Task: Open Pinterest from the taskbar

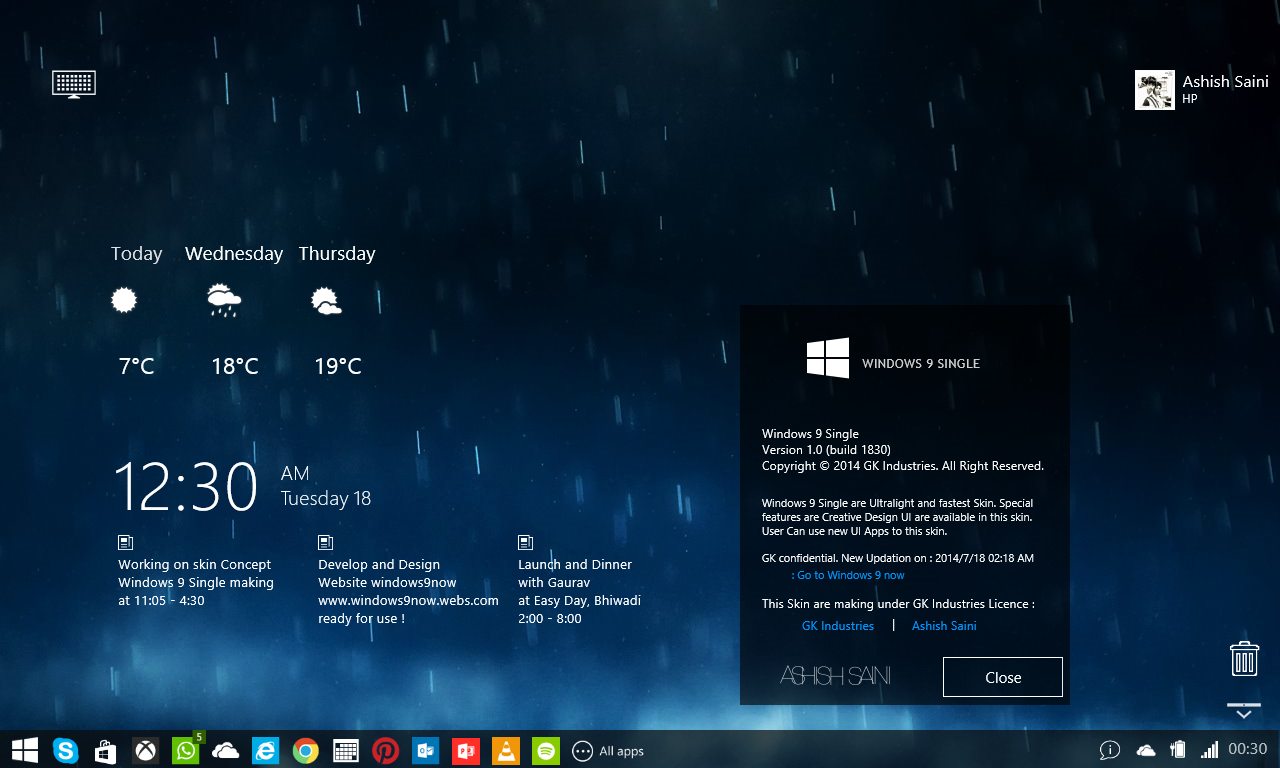Action: pos(385,750)
